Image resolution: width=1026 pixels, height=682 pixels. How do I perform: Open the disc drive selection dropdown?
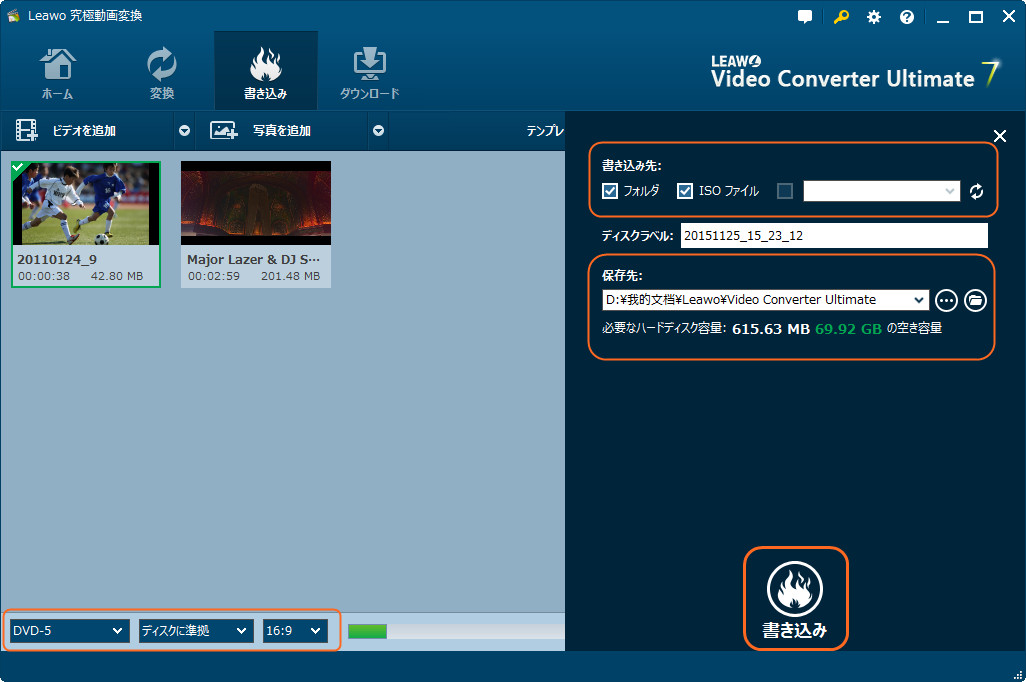(881, 191)
